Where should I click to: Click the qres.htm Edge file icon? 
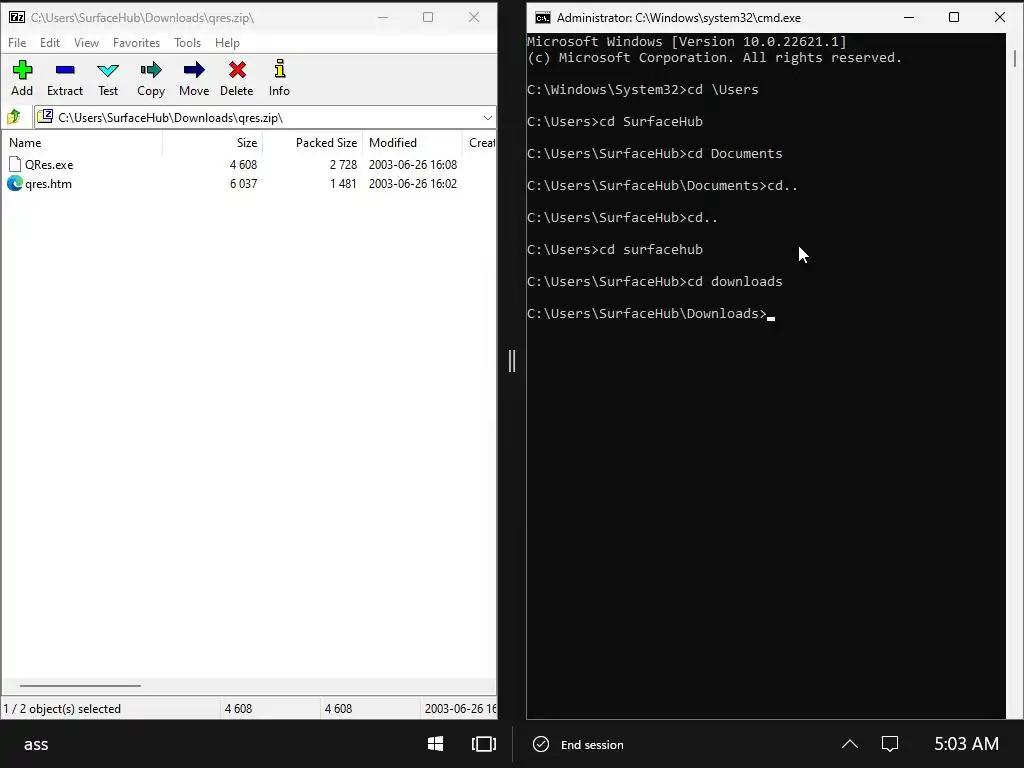click(14, 184)
